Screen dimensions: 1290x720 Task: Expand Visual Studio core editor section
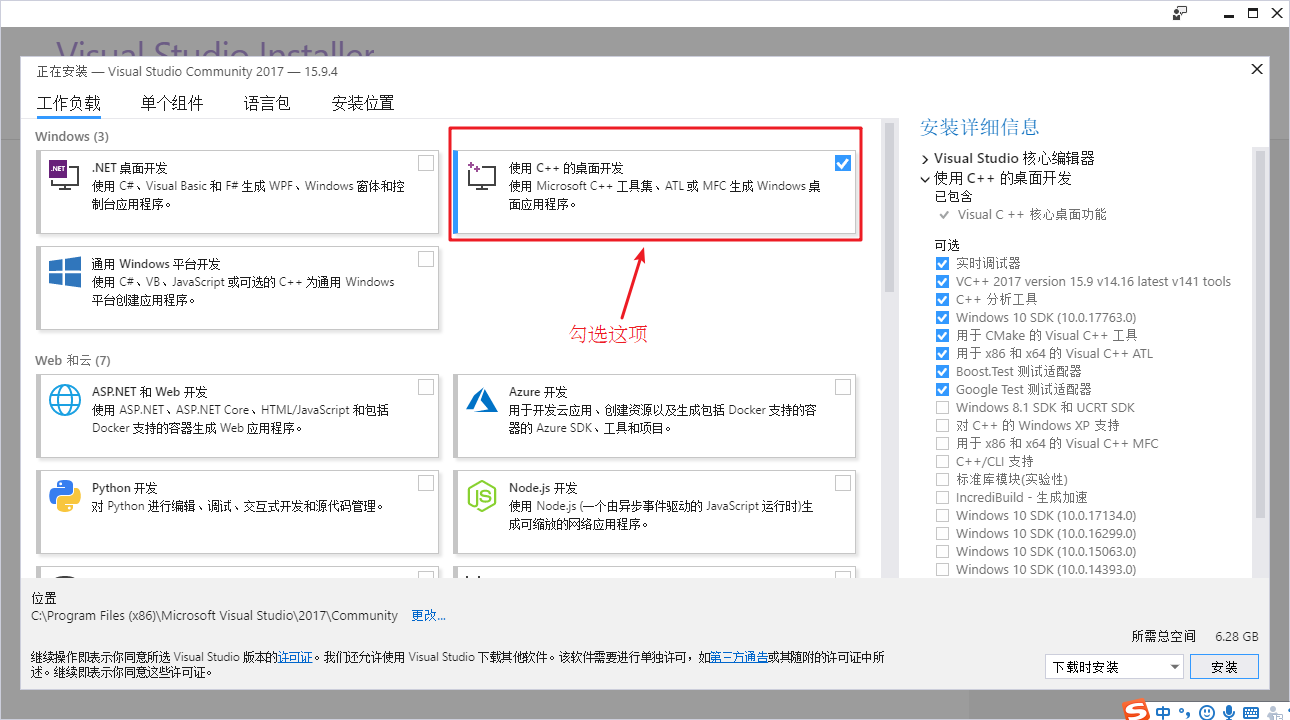pyautogui.click(x=925, y=159)
